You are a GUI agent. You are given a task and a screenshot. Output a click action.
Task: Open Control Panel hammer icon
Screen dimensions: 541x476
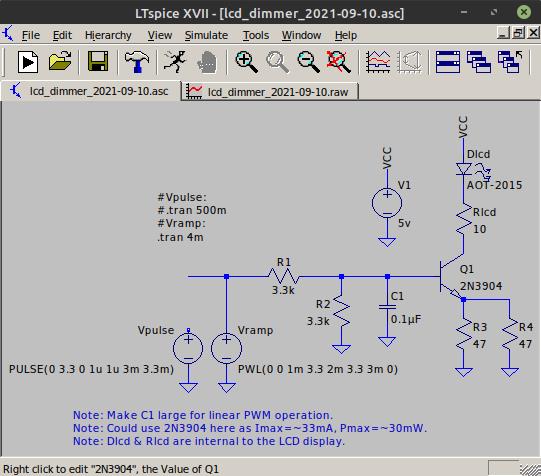[137, 62]
